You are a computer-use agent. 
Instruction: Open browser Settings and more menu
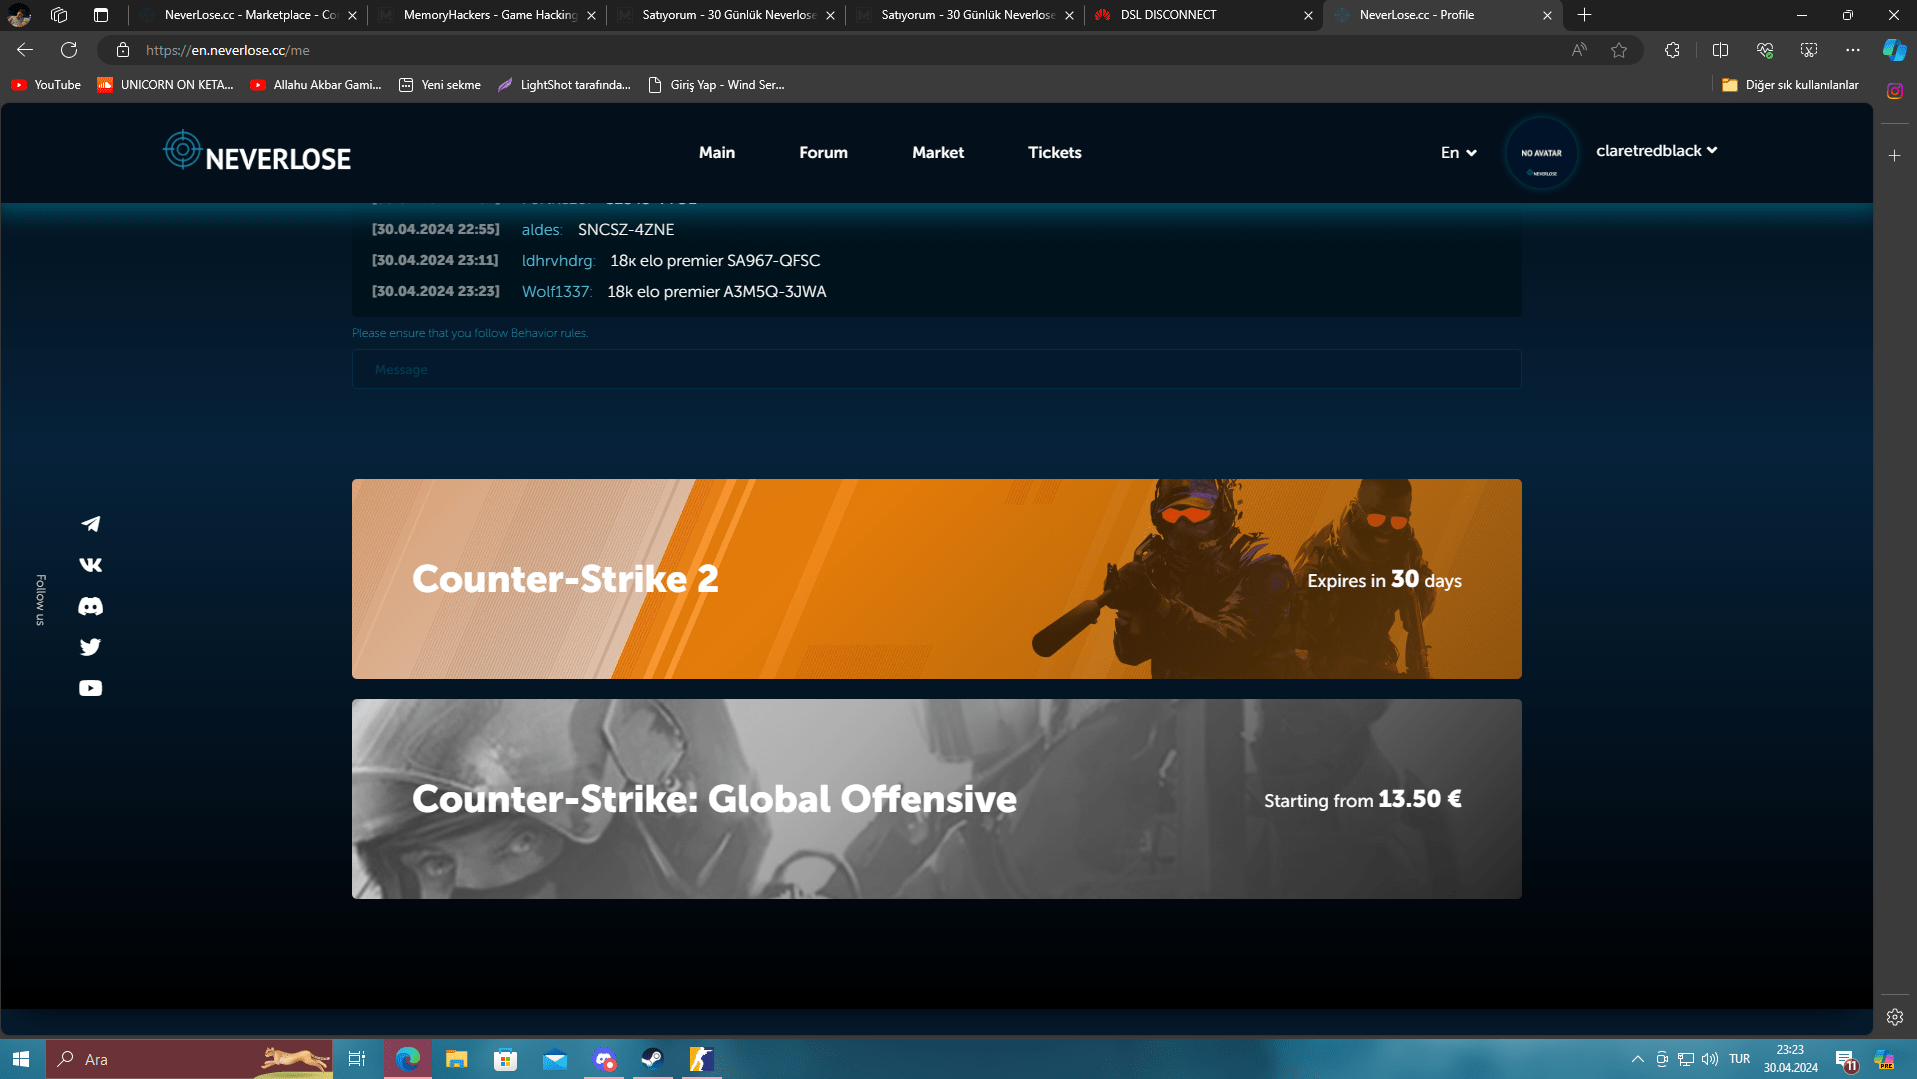click(1853, 50)
